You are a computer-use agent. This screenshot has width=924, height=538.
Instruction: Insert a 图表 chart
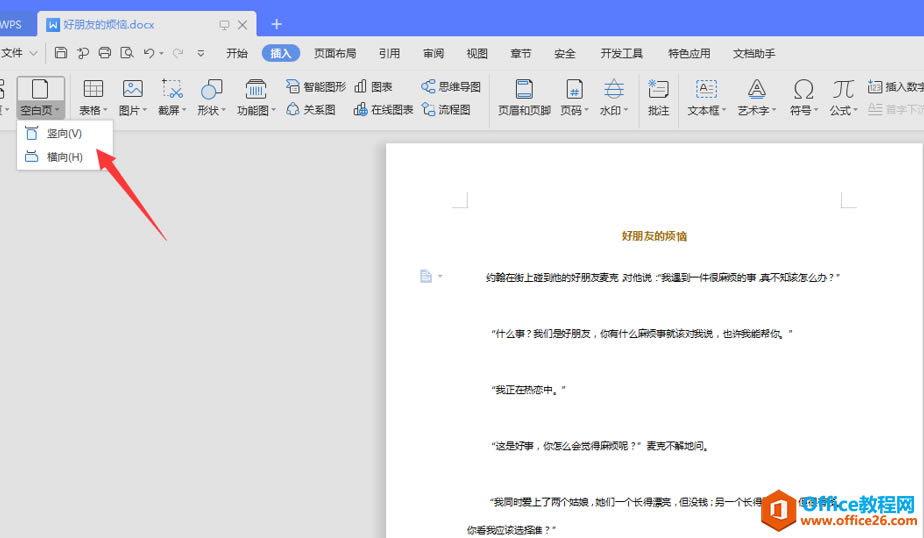[373, 87]
